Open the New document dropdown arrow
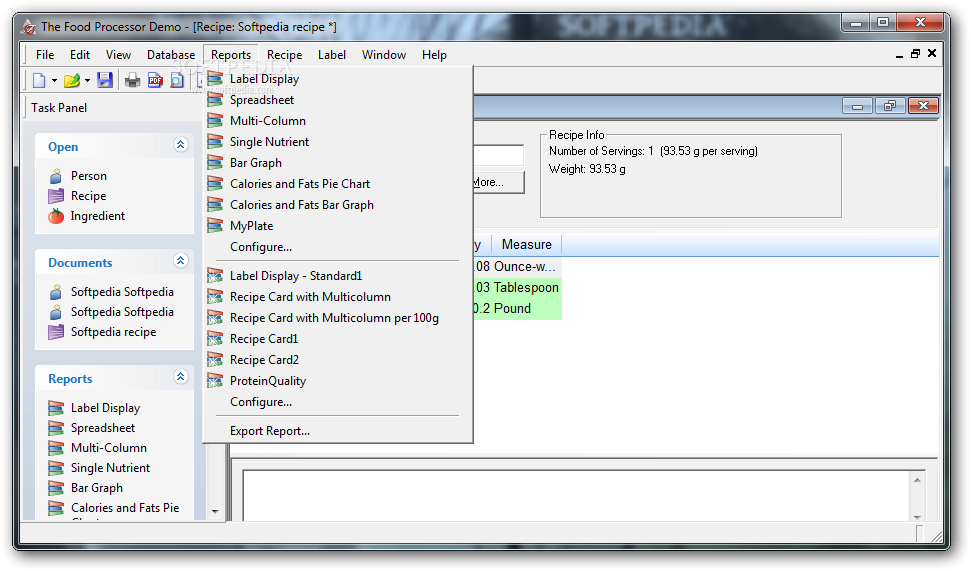The height and width of the screenshot is (571, 971). tap(54, 81)
